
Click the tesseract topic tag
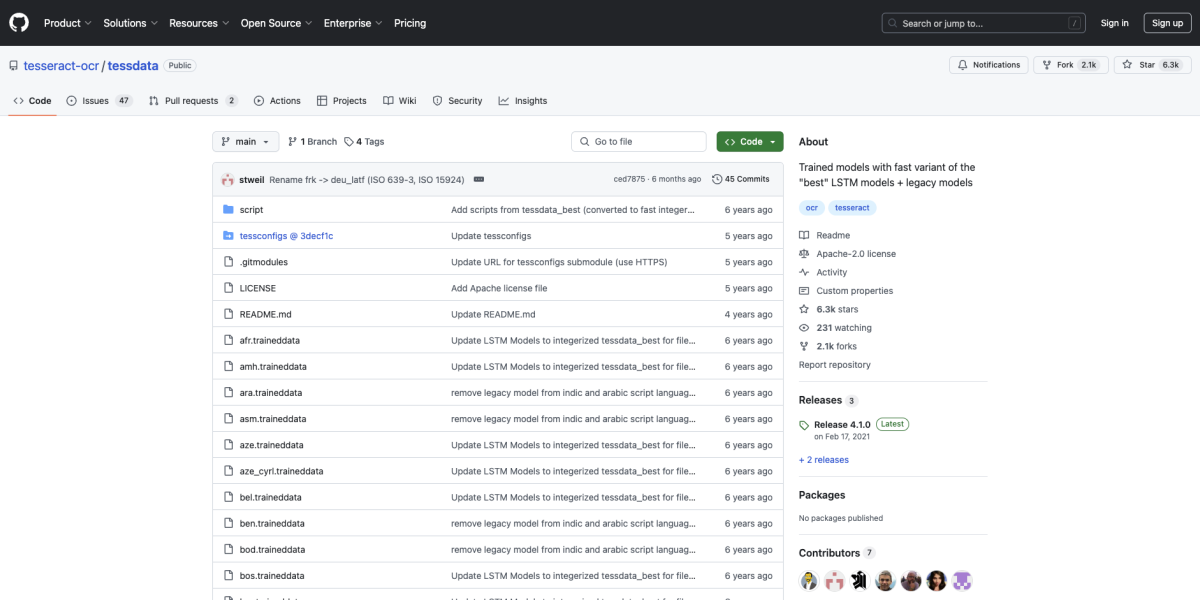[852, 208]
